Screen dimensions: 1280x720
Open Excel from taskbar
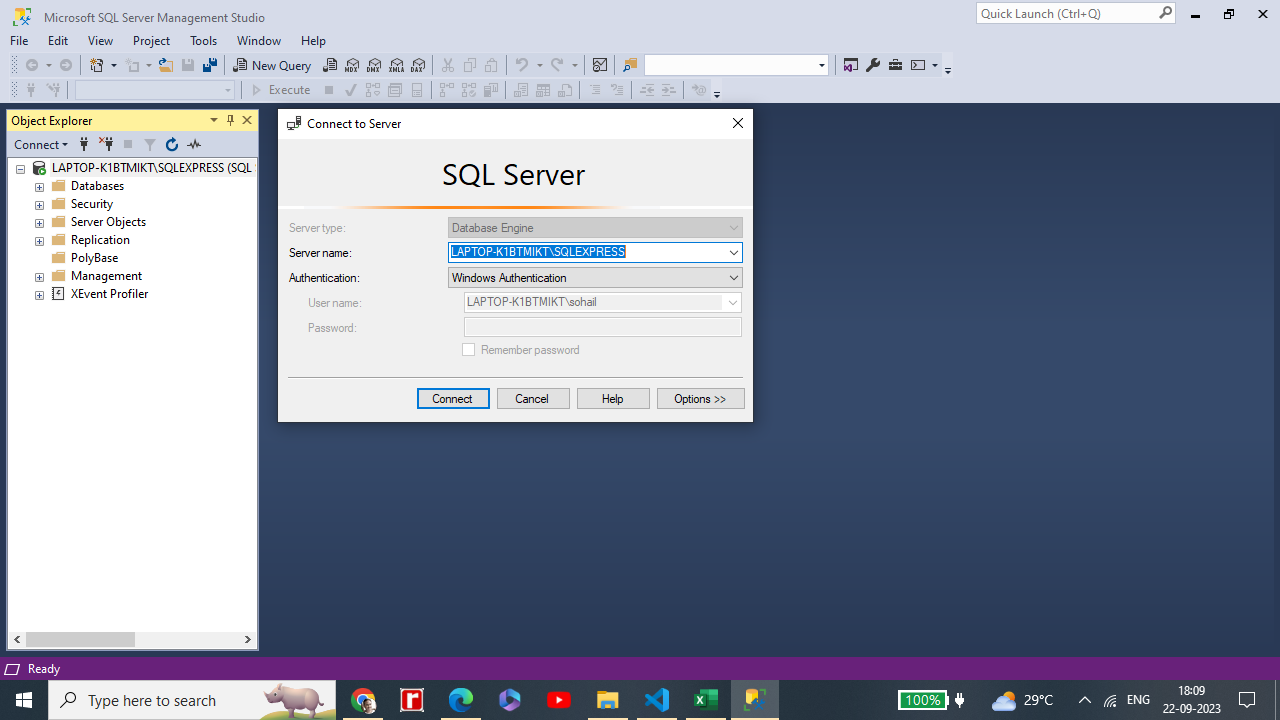click(706, 700)
